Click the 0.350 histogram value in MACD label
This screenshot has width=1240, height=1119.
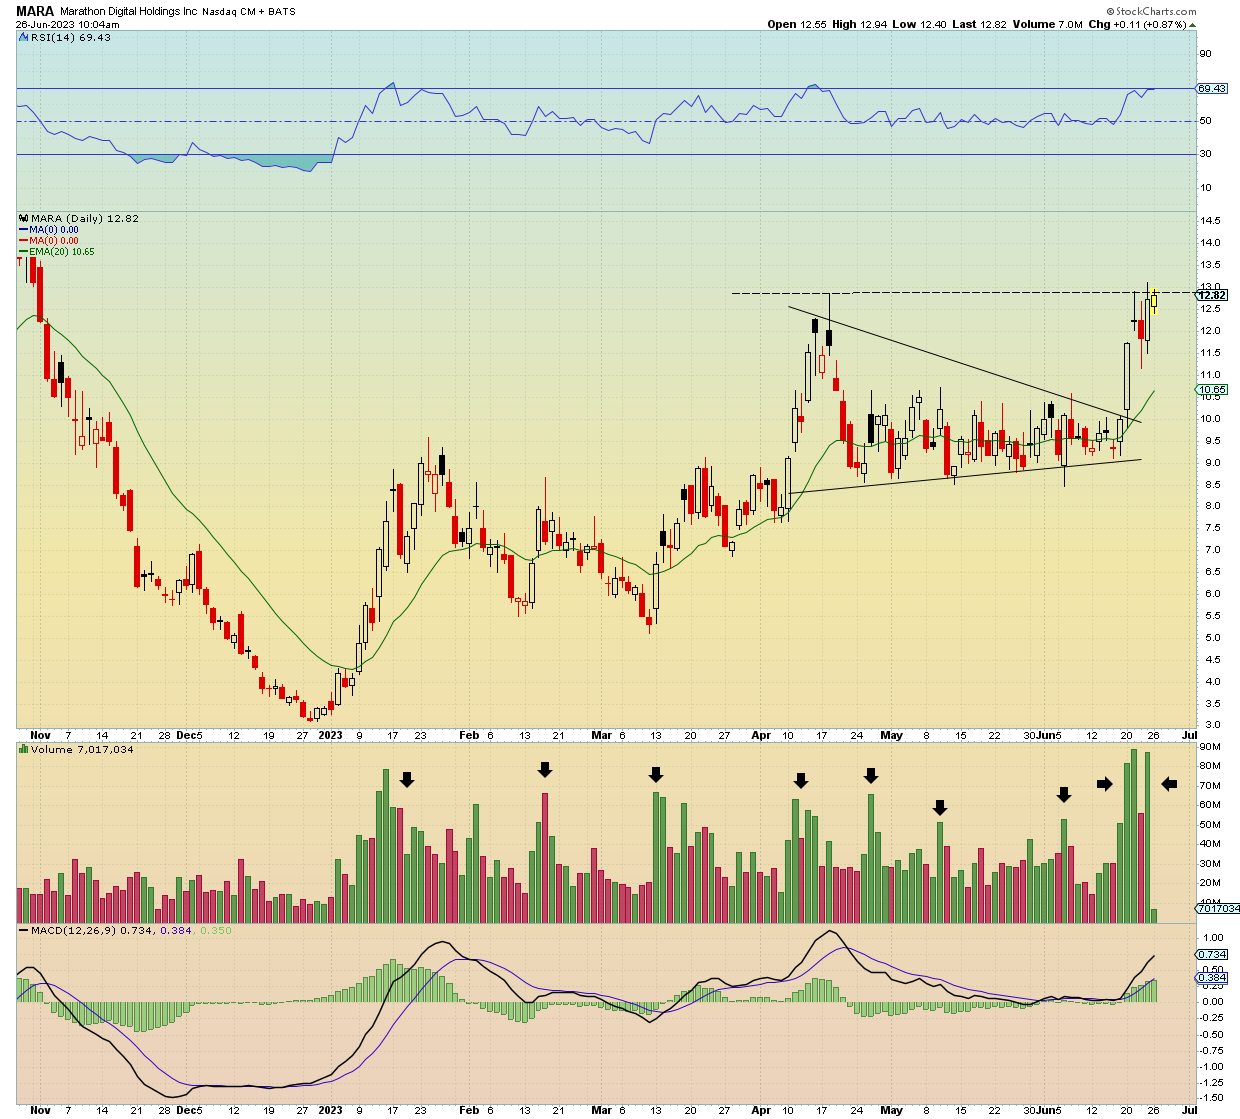[215, 931]
